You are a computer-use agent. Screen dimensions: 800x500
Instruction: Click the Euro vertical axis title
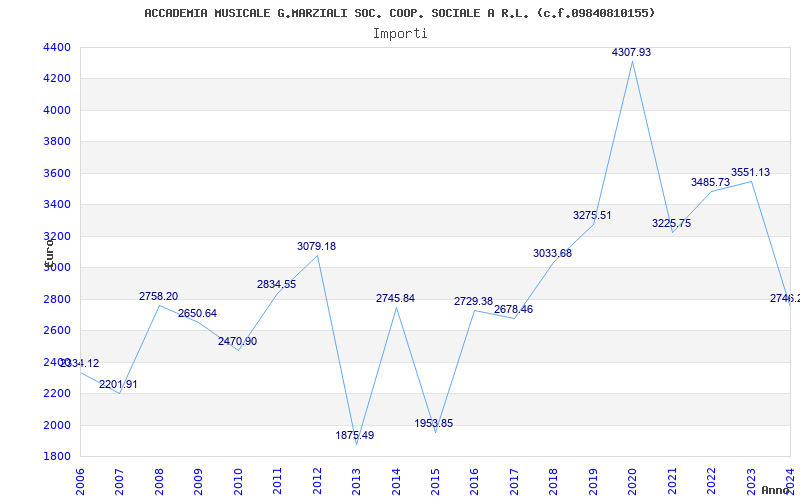pyautogui.click(x=49, y=253)
